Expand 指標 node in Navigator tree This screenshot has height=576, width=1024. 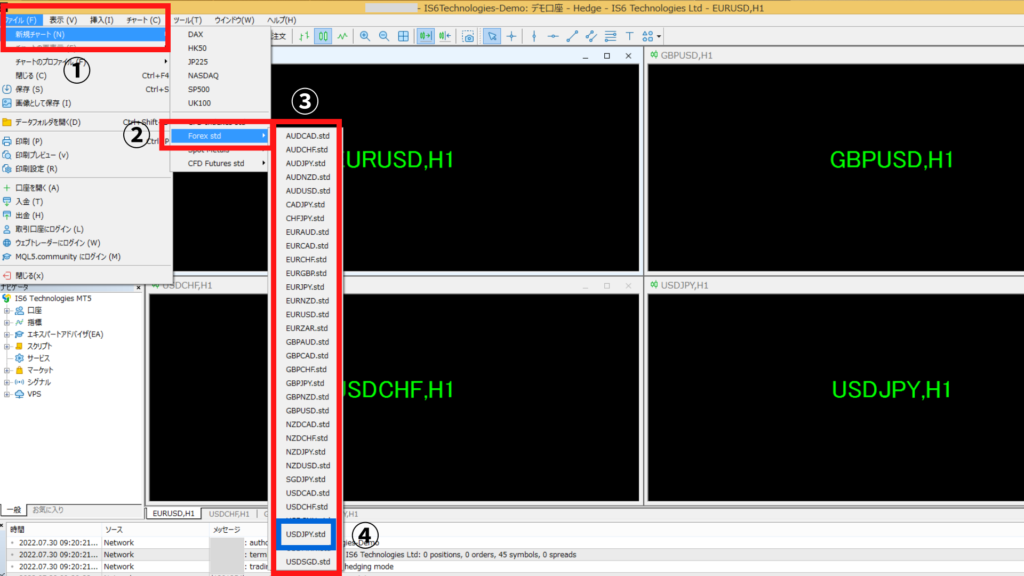pyautogui.click(x=7, y=323)
